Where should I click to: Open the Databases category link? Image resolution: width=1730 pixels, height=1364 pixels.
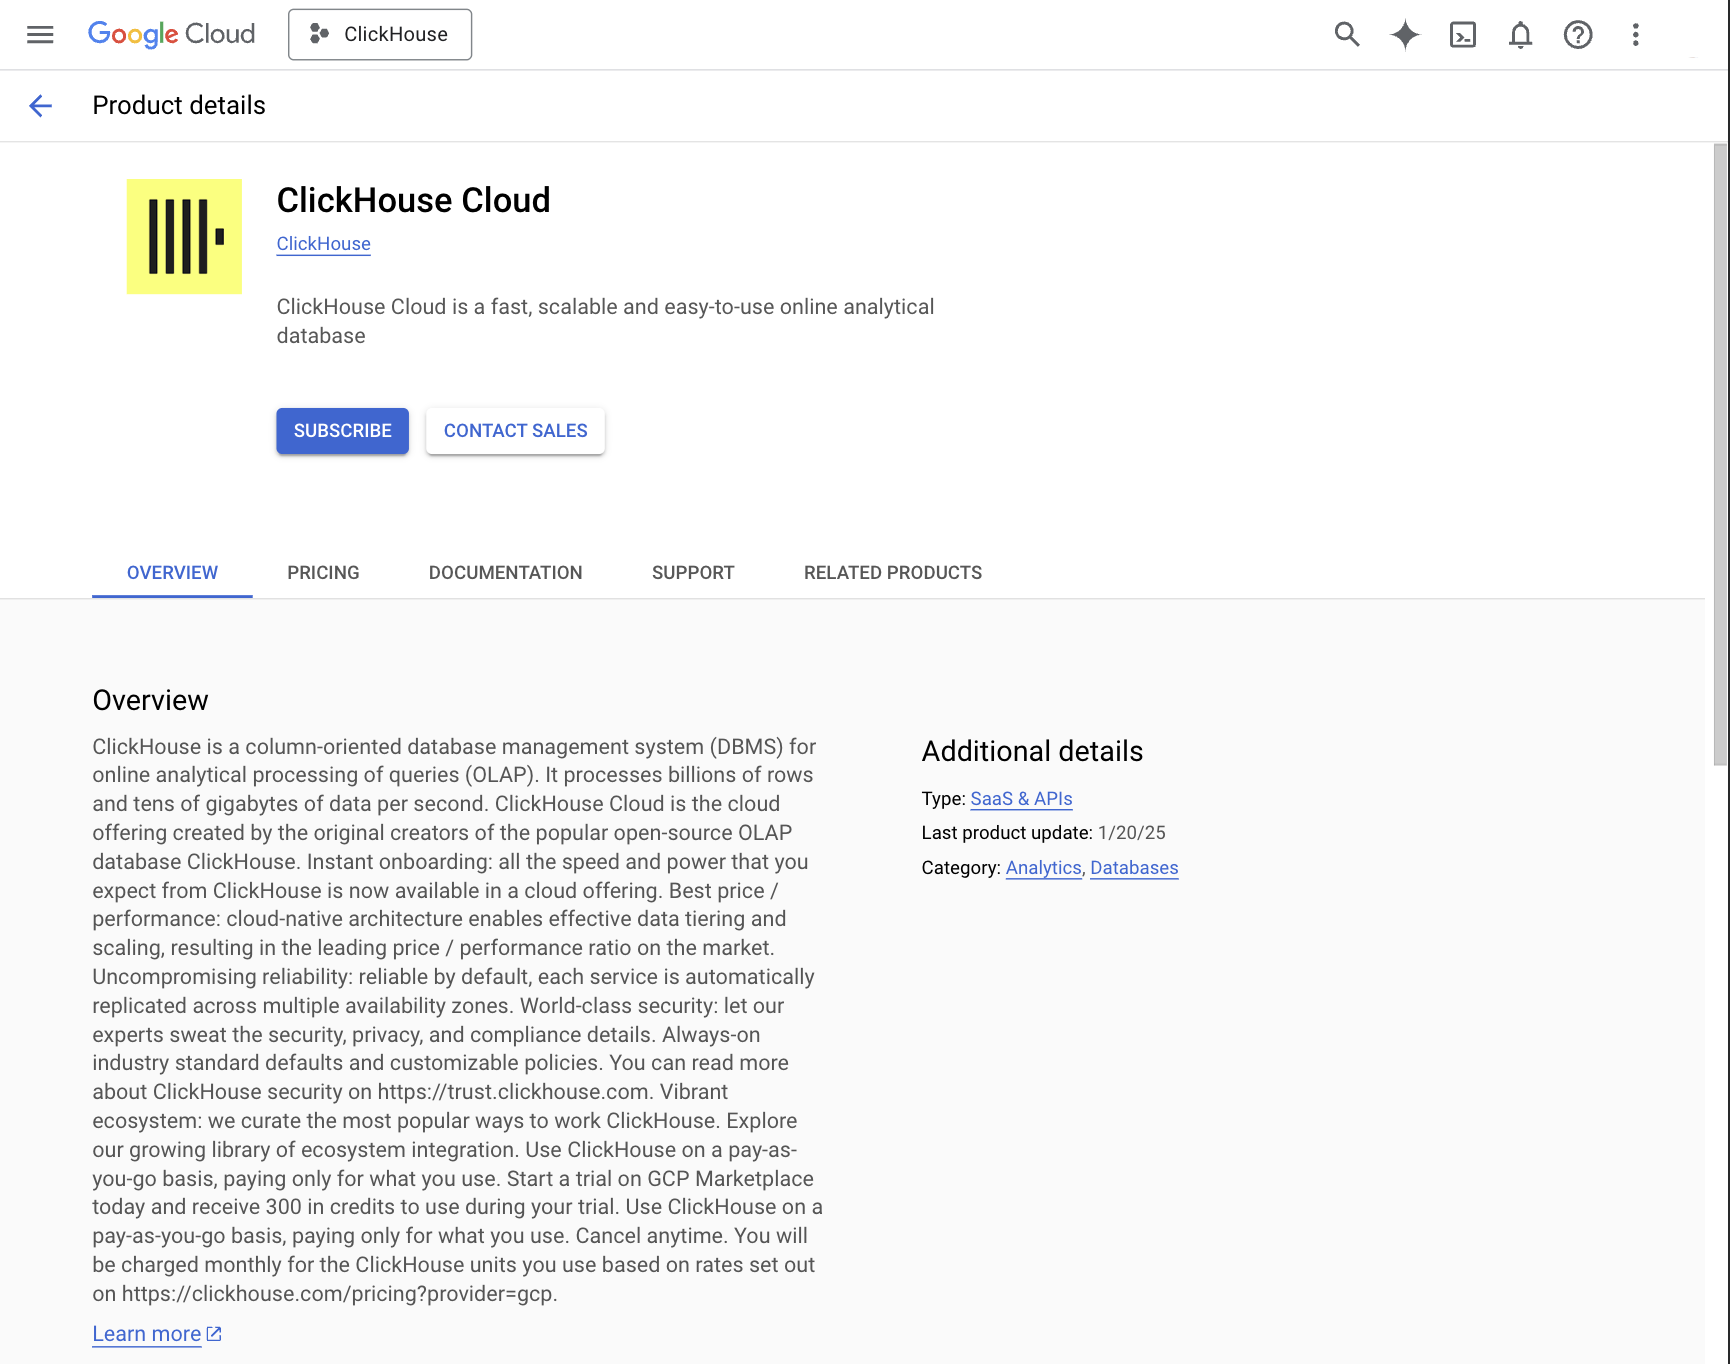pos(1134,868)
